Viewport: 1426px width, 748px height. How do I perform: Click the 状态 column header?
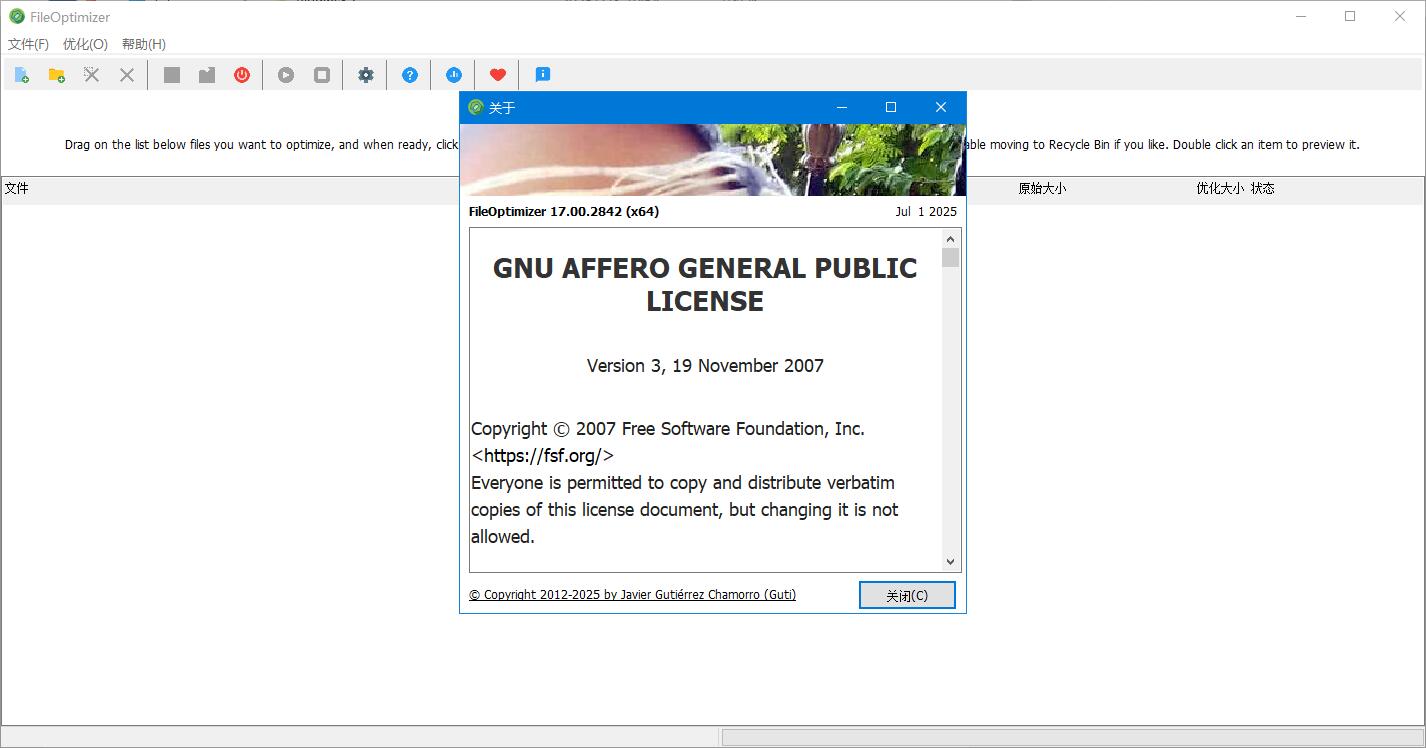point(1263,188)
